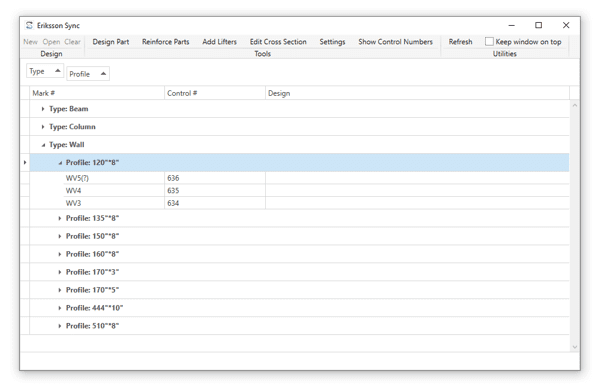Open Edit Cross Section tool
The height and width of the screenshot is (390, 601).
coord(278,42)
